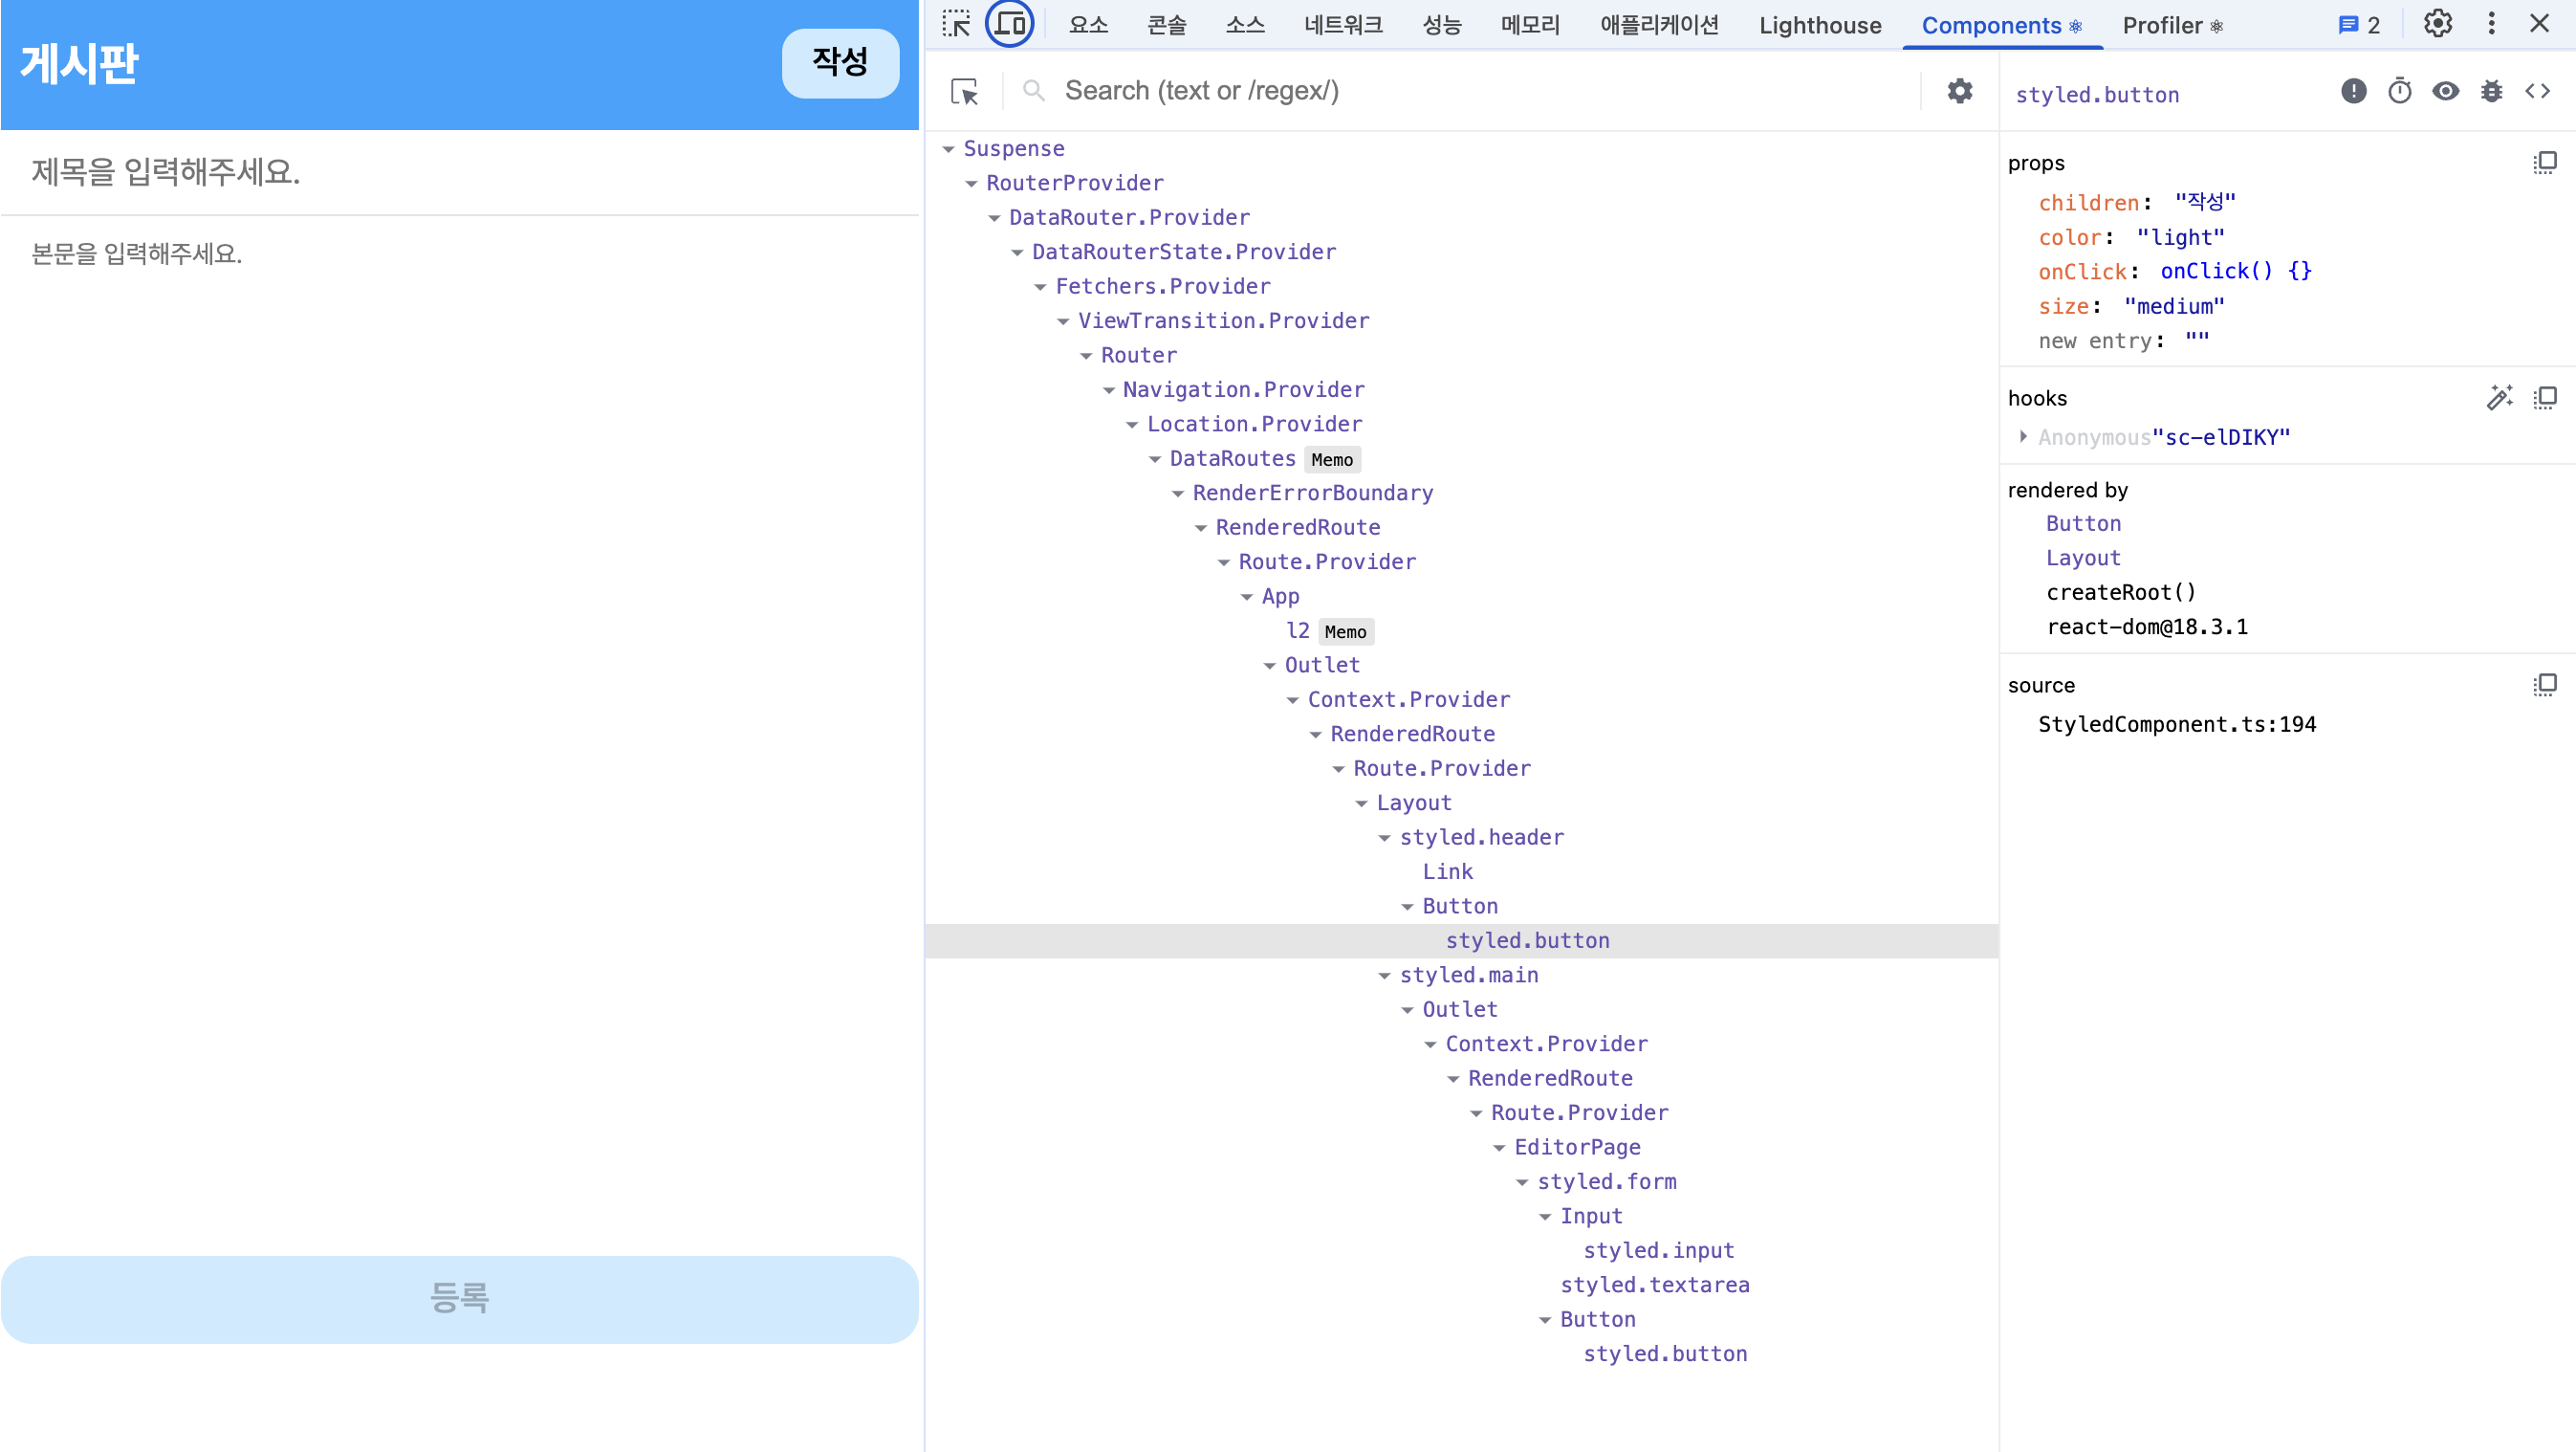
Task: Collapse the EditorPage component node
Action: [x=1500, y=1148]
